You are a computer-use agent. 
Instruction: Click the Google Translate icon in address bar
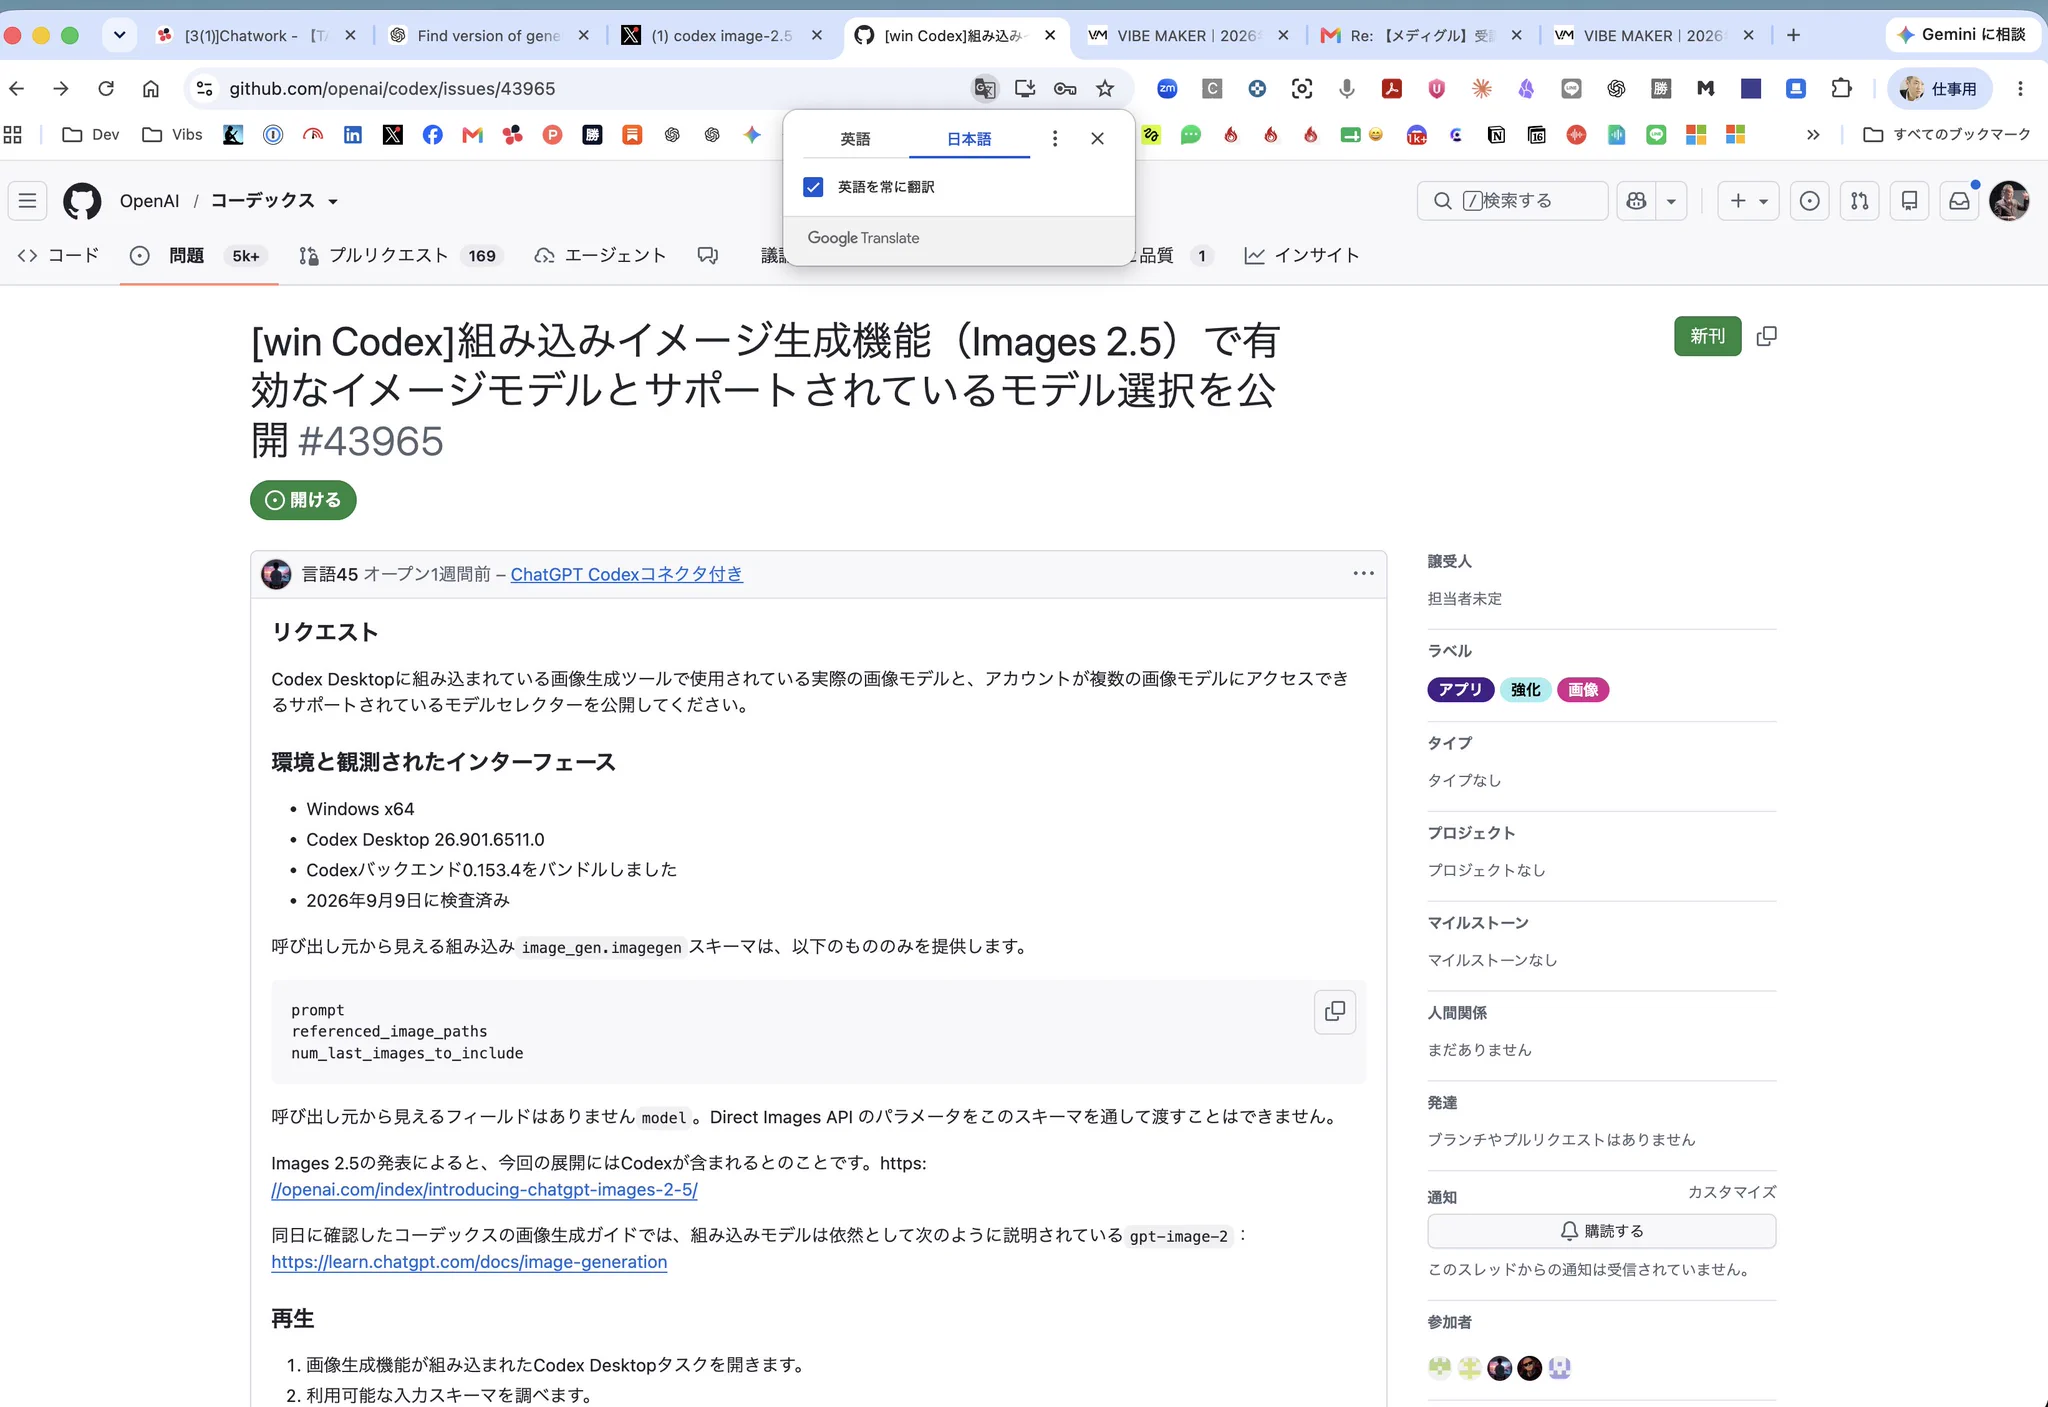(985, 89)
